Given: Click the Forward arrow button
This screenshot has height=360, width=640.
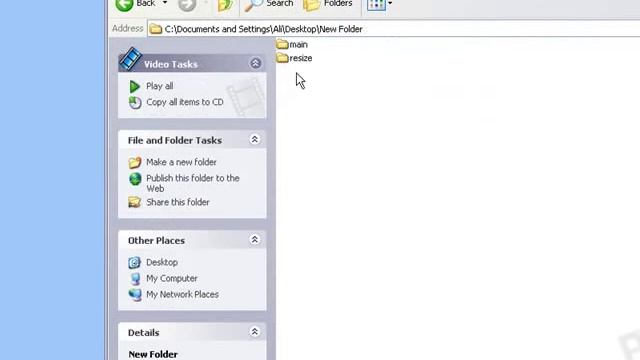Looking at the screenshot, I should pyautogui.click(x=187, y=5).
